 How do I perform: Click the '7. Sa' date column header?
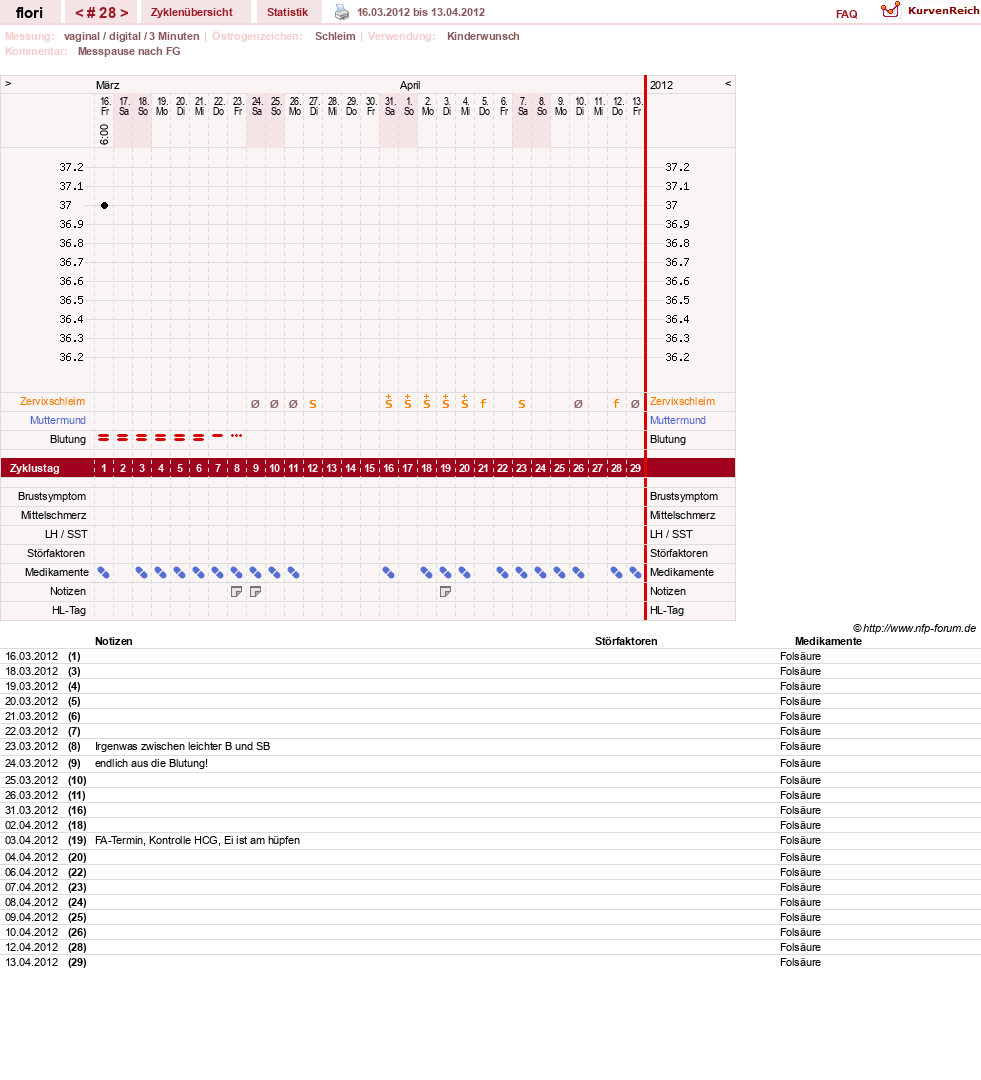point(522,106)
